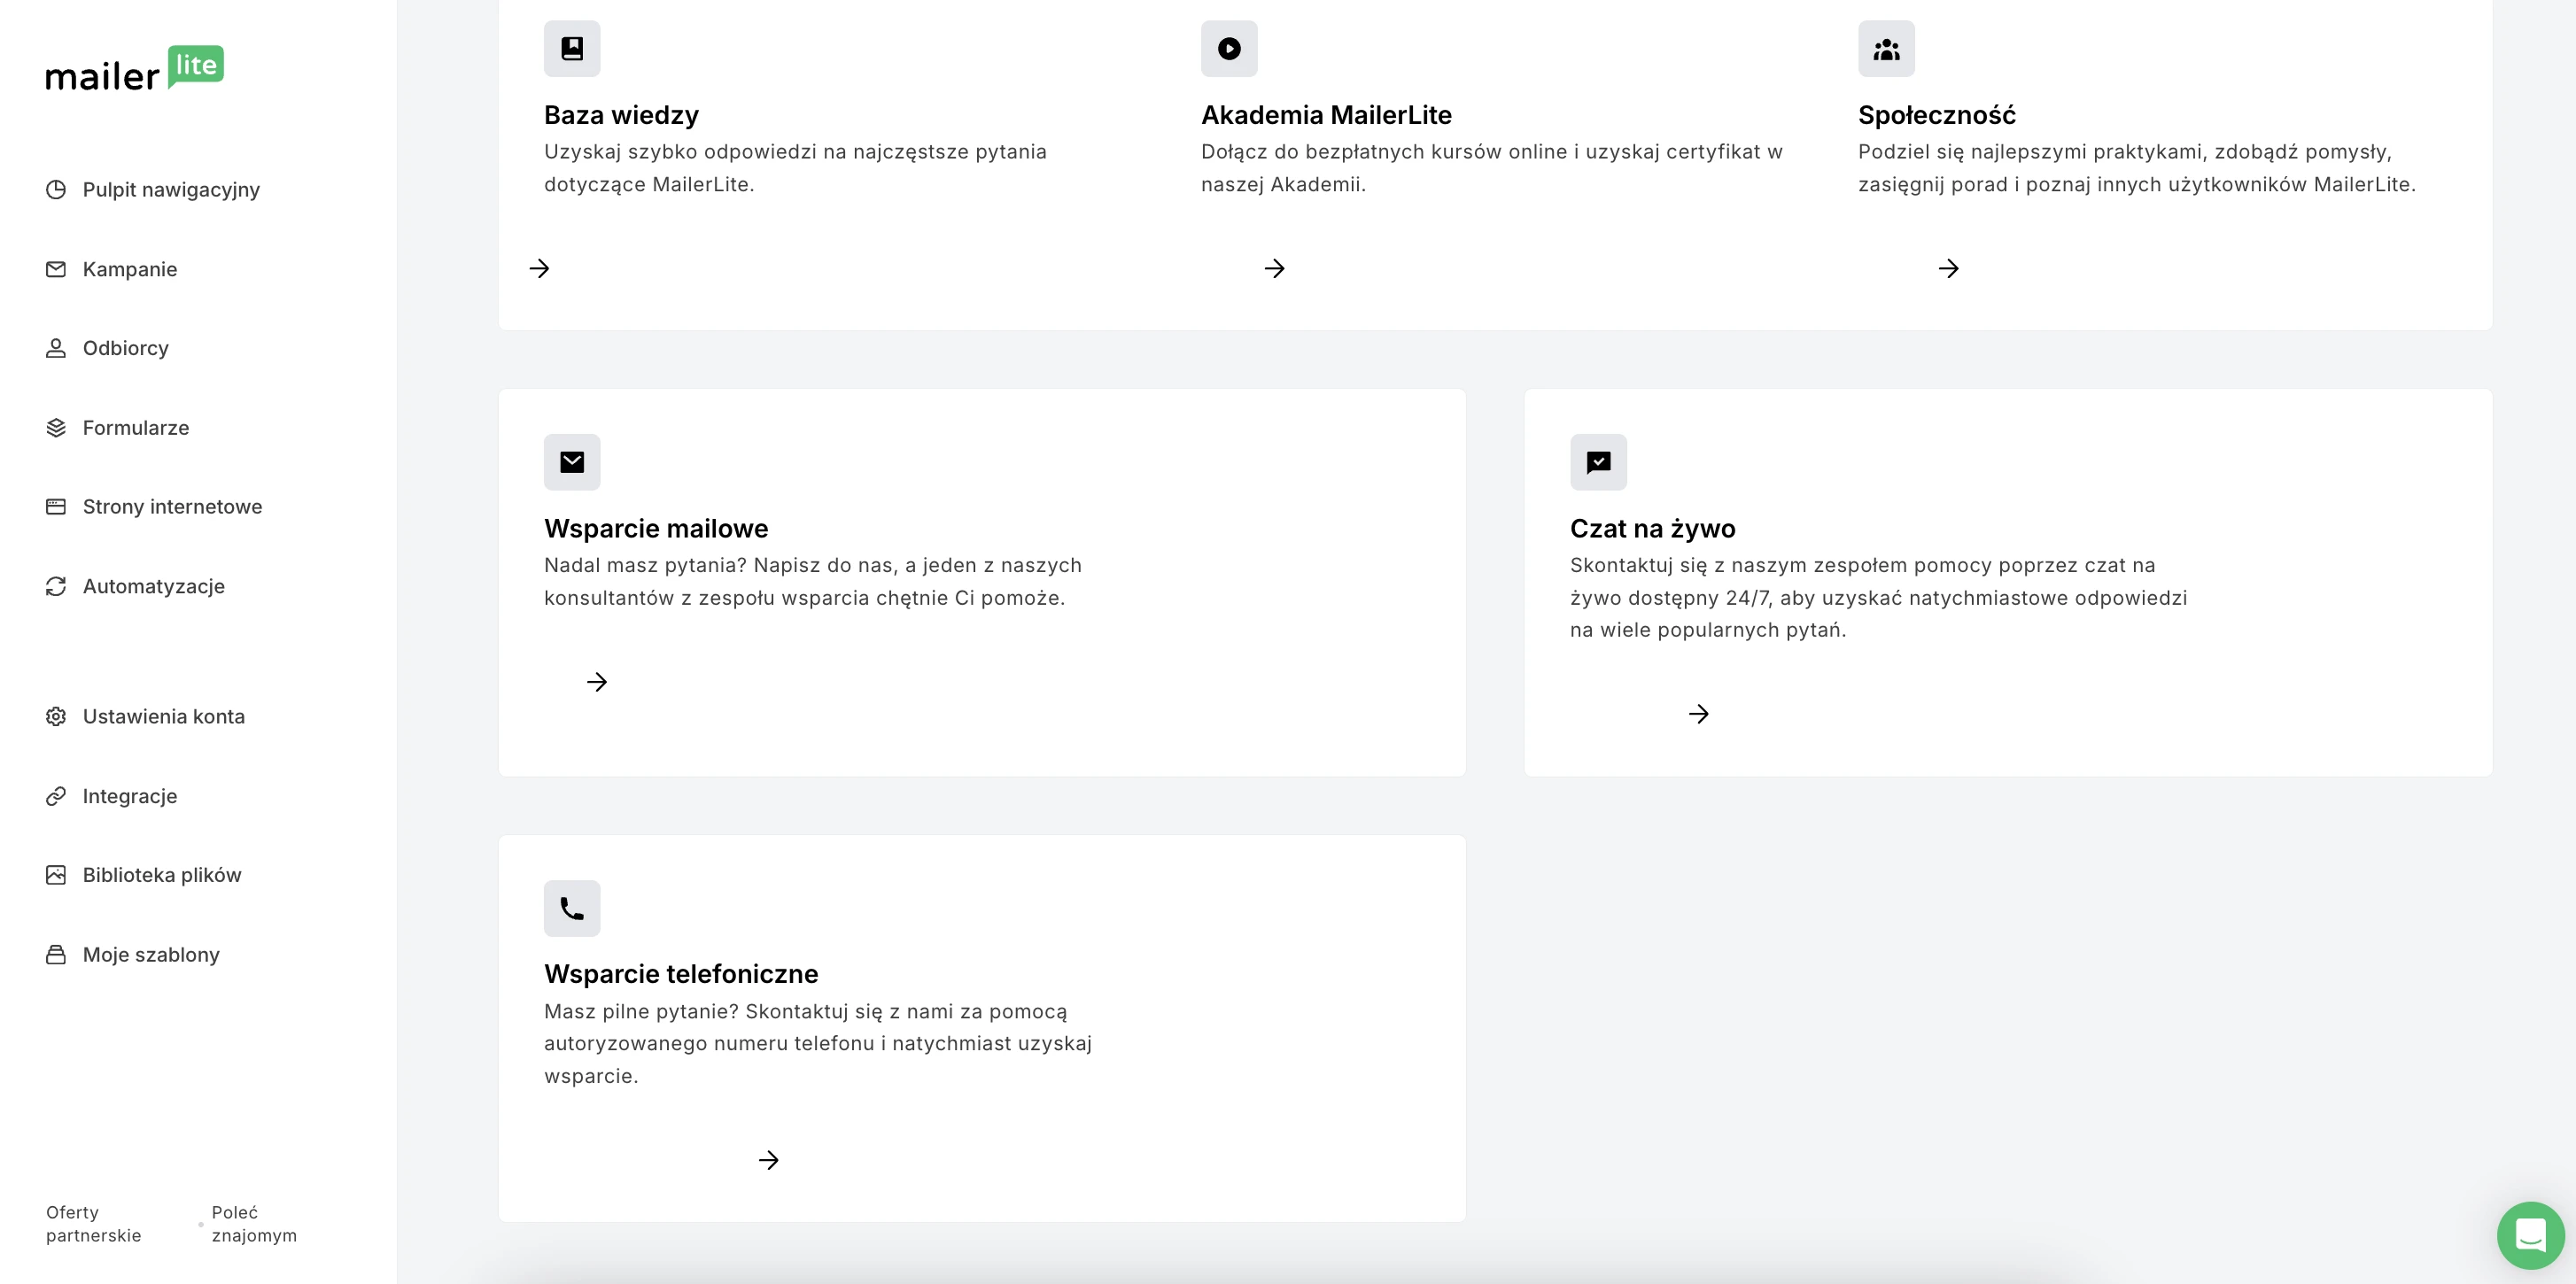Follow arrow under Akademia MailerLite card
2576x1284 pixels.
click(x=1274, y=268)
